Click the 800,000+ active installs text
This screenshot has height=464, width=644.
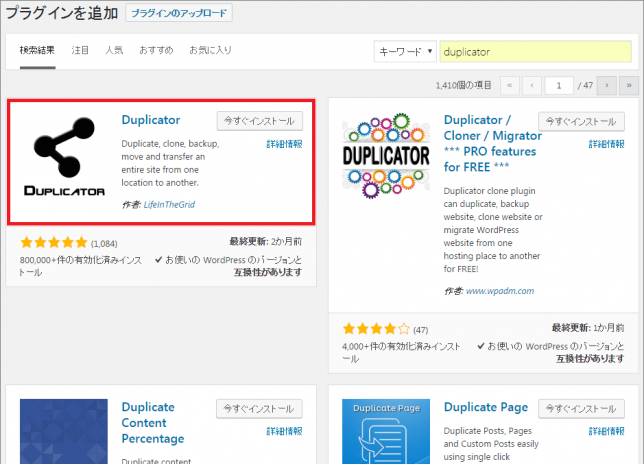tap(80, 266)
